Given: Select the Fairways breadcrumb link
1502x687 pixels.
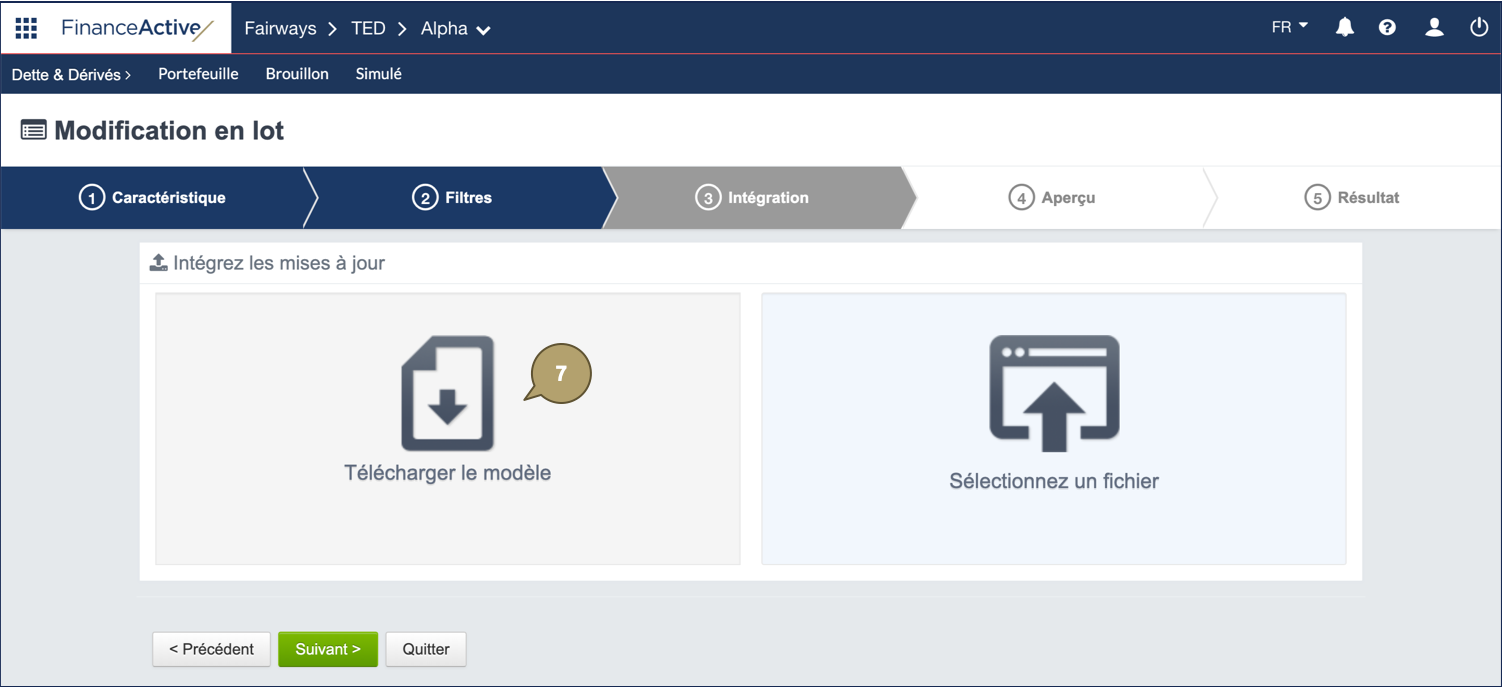Looking at the screenshot, I should [280, 29].
